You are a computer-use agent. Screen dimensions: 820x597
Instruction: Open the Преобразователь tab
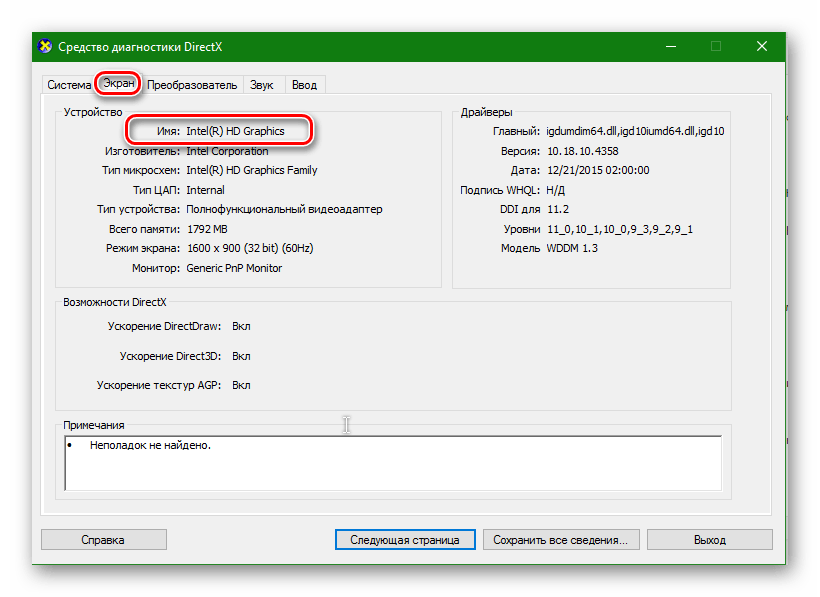192,85
